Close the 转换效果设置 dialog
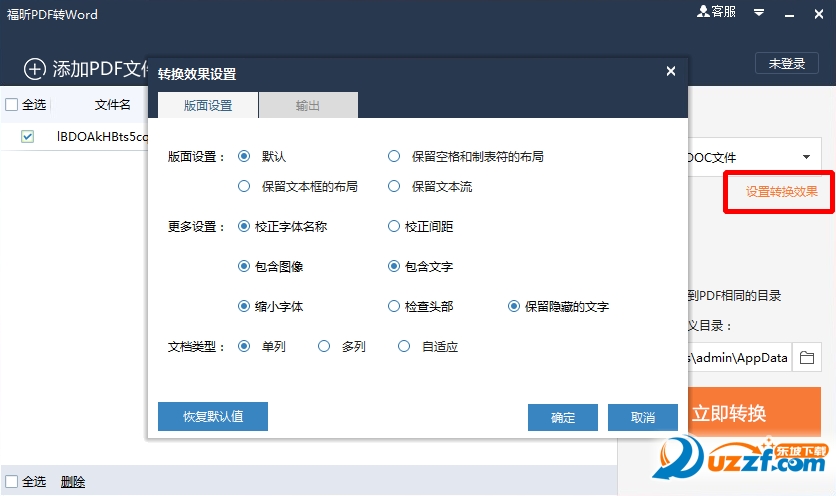 (671, 71)
